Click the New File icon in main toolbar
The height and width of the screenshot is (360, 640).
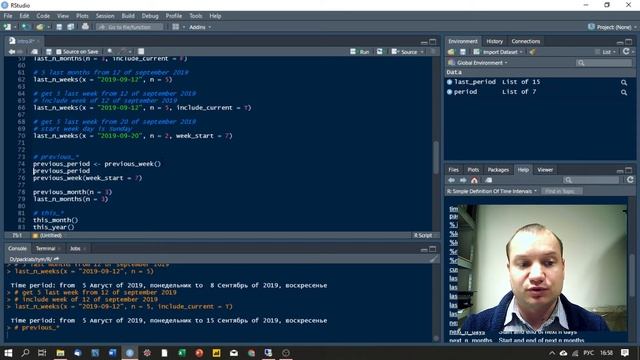pyautogui.click(x=7, y=27)
